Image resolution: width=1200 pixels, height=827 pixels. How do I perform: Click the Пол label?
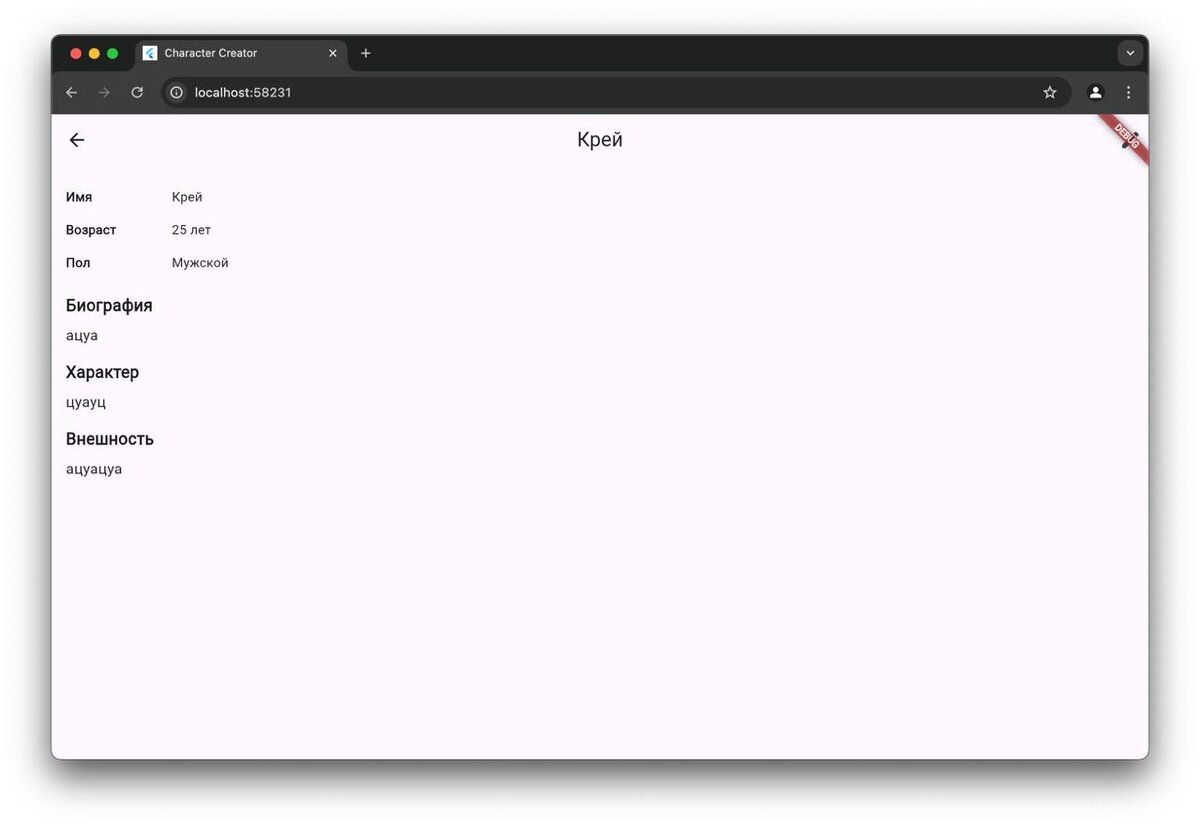point(78,263)
